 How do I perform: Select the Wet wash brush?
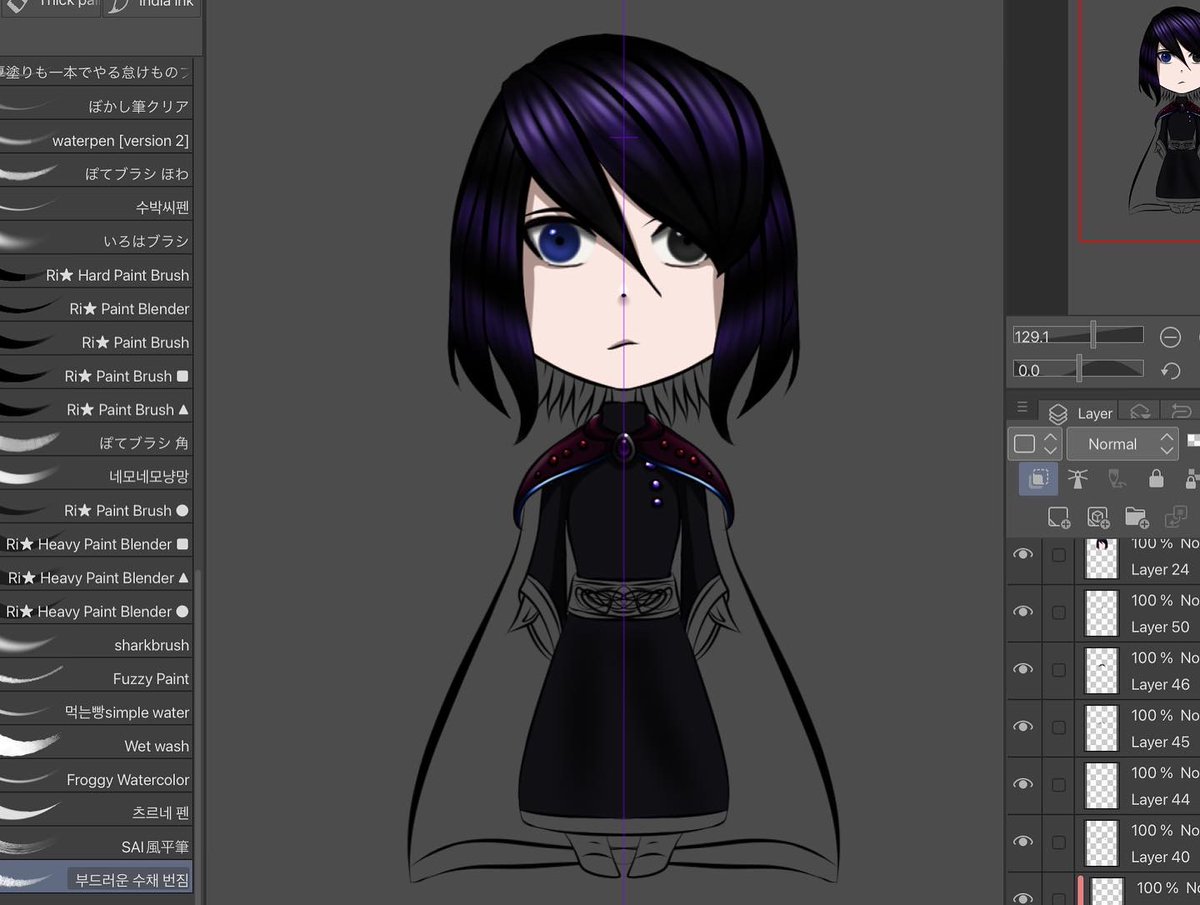(x=96, y=746)
